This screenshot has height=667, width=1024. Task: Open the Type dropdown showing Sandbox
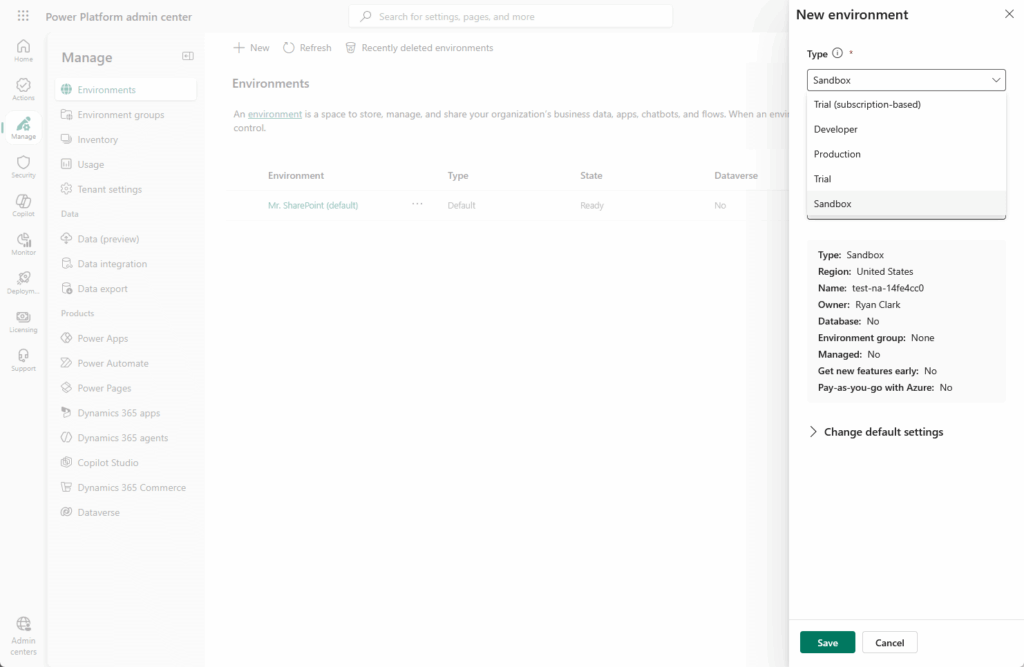pos(906,80)
